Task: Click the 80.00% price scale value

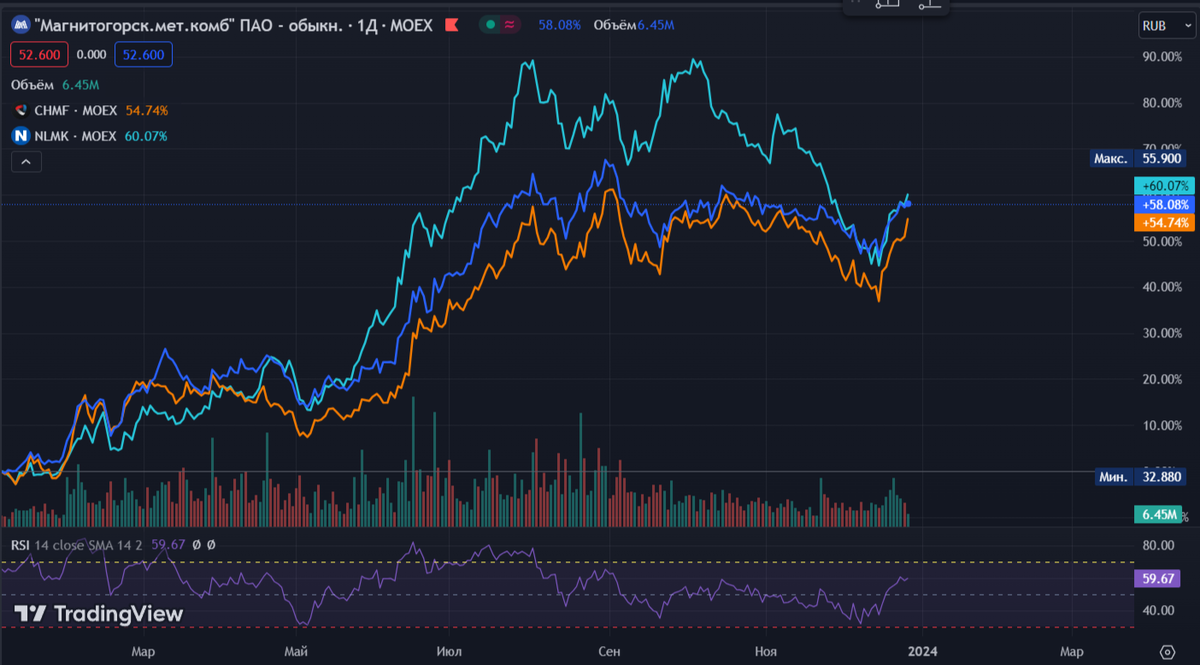Action: coord(1162,102)
